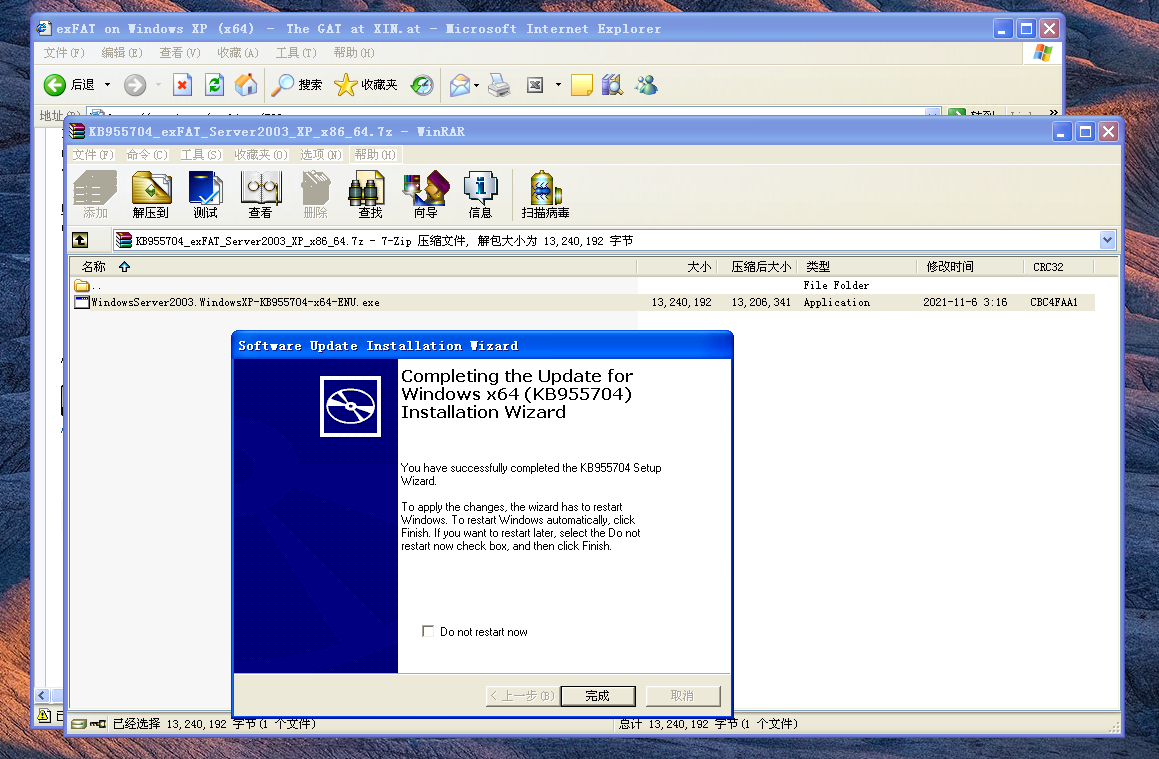The width and height of the screenshot is (1159, 759).
Task: Open the 收藏夹(O) menu in WinRAR
Action: click(261, 154)
